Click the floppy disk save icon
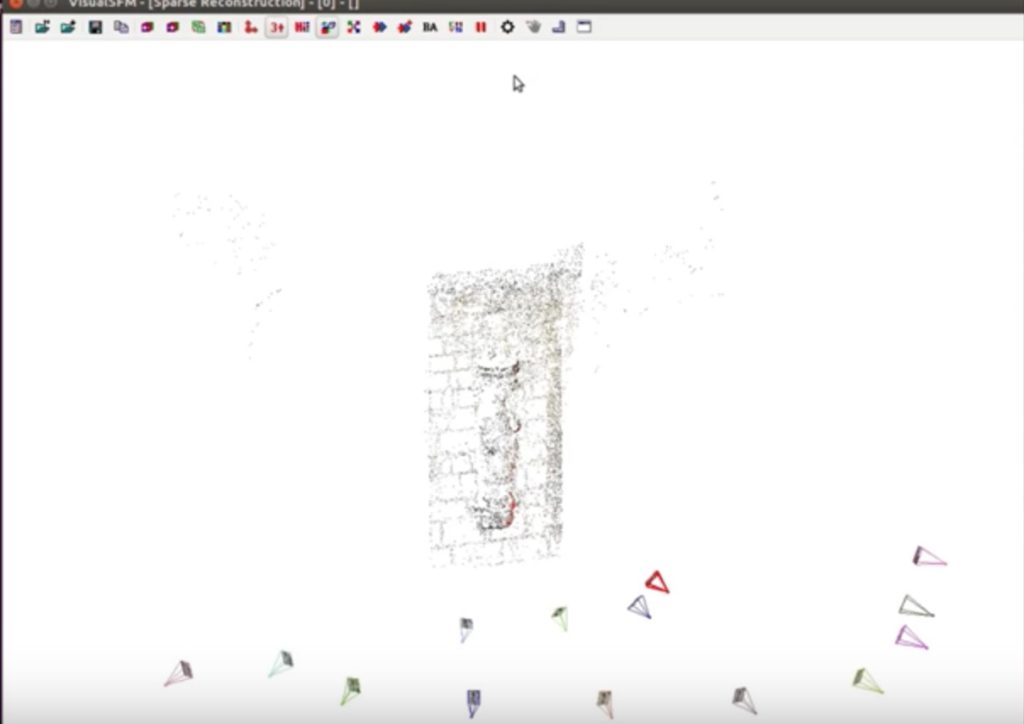The width and height of the screenshot is (1024, 724). click(95, 27)
